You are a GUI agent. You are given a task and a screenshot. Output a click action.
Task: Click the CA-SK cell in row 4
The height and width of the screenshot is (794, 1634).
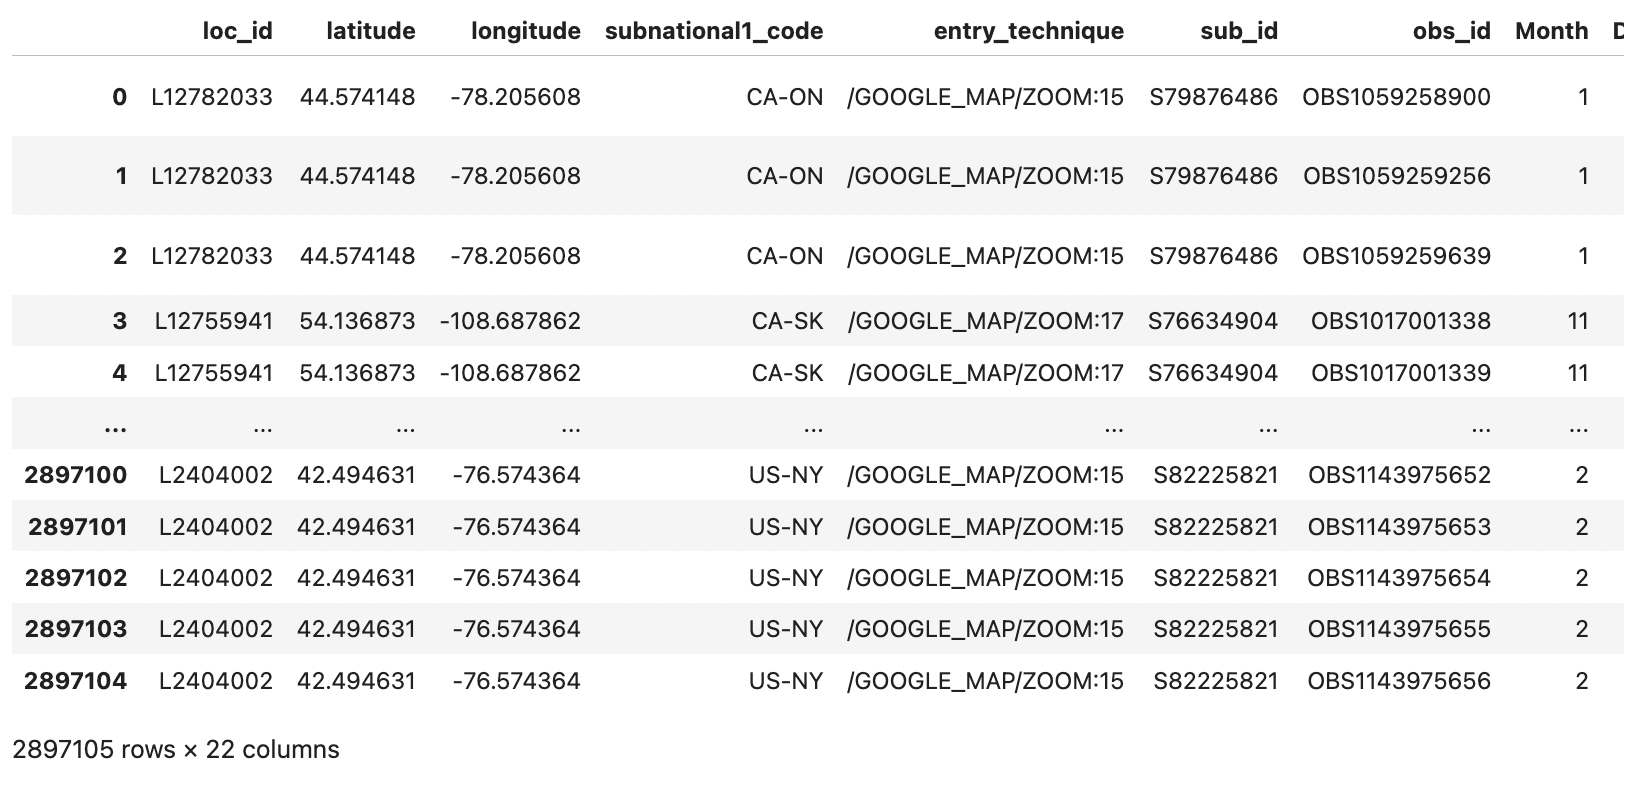788,373
